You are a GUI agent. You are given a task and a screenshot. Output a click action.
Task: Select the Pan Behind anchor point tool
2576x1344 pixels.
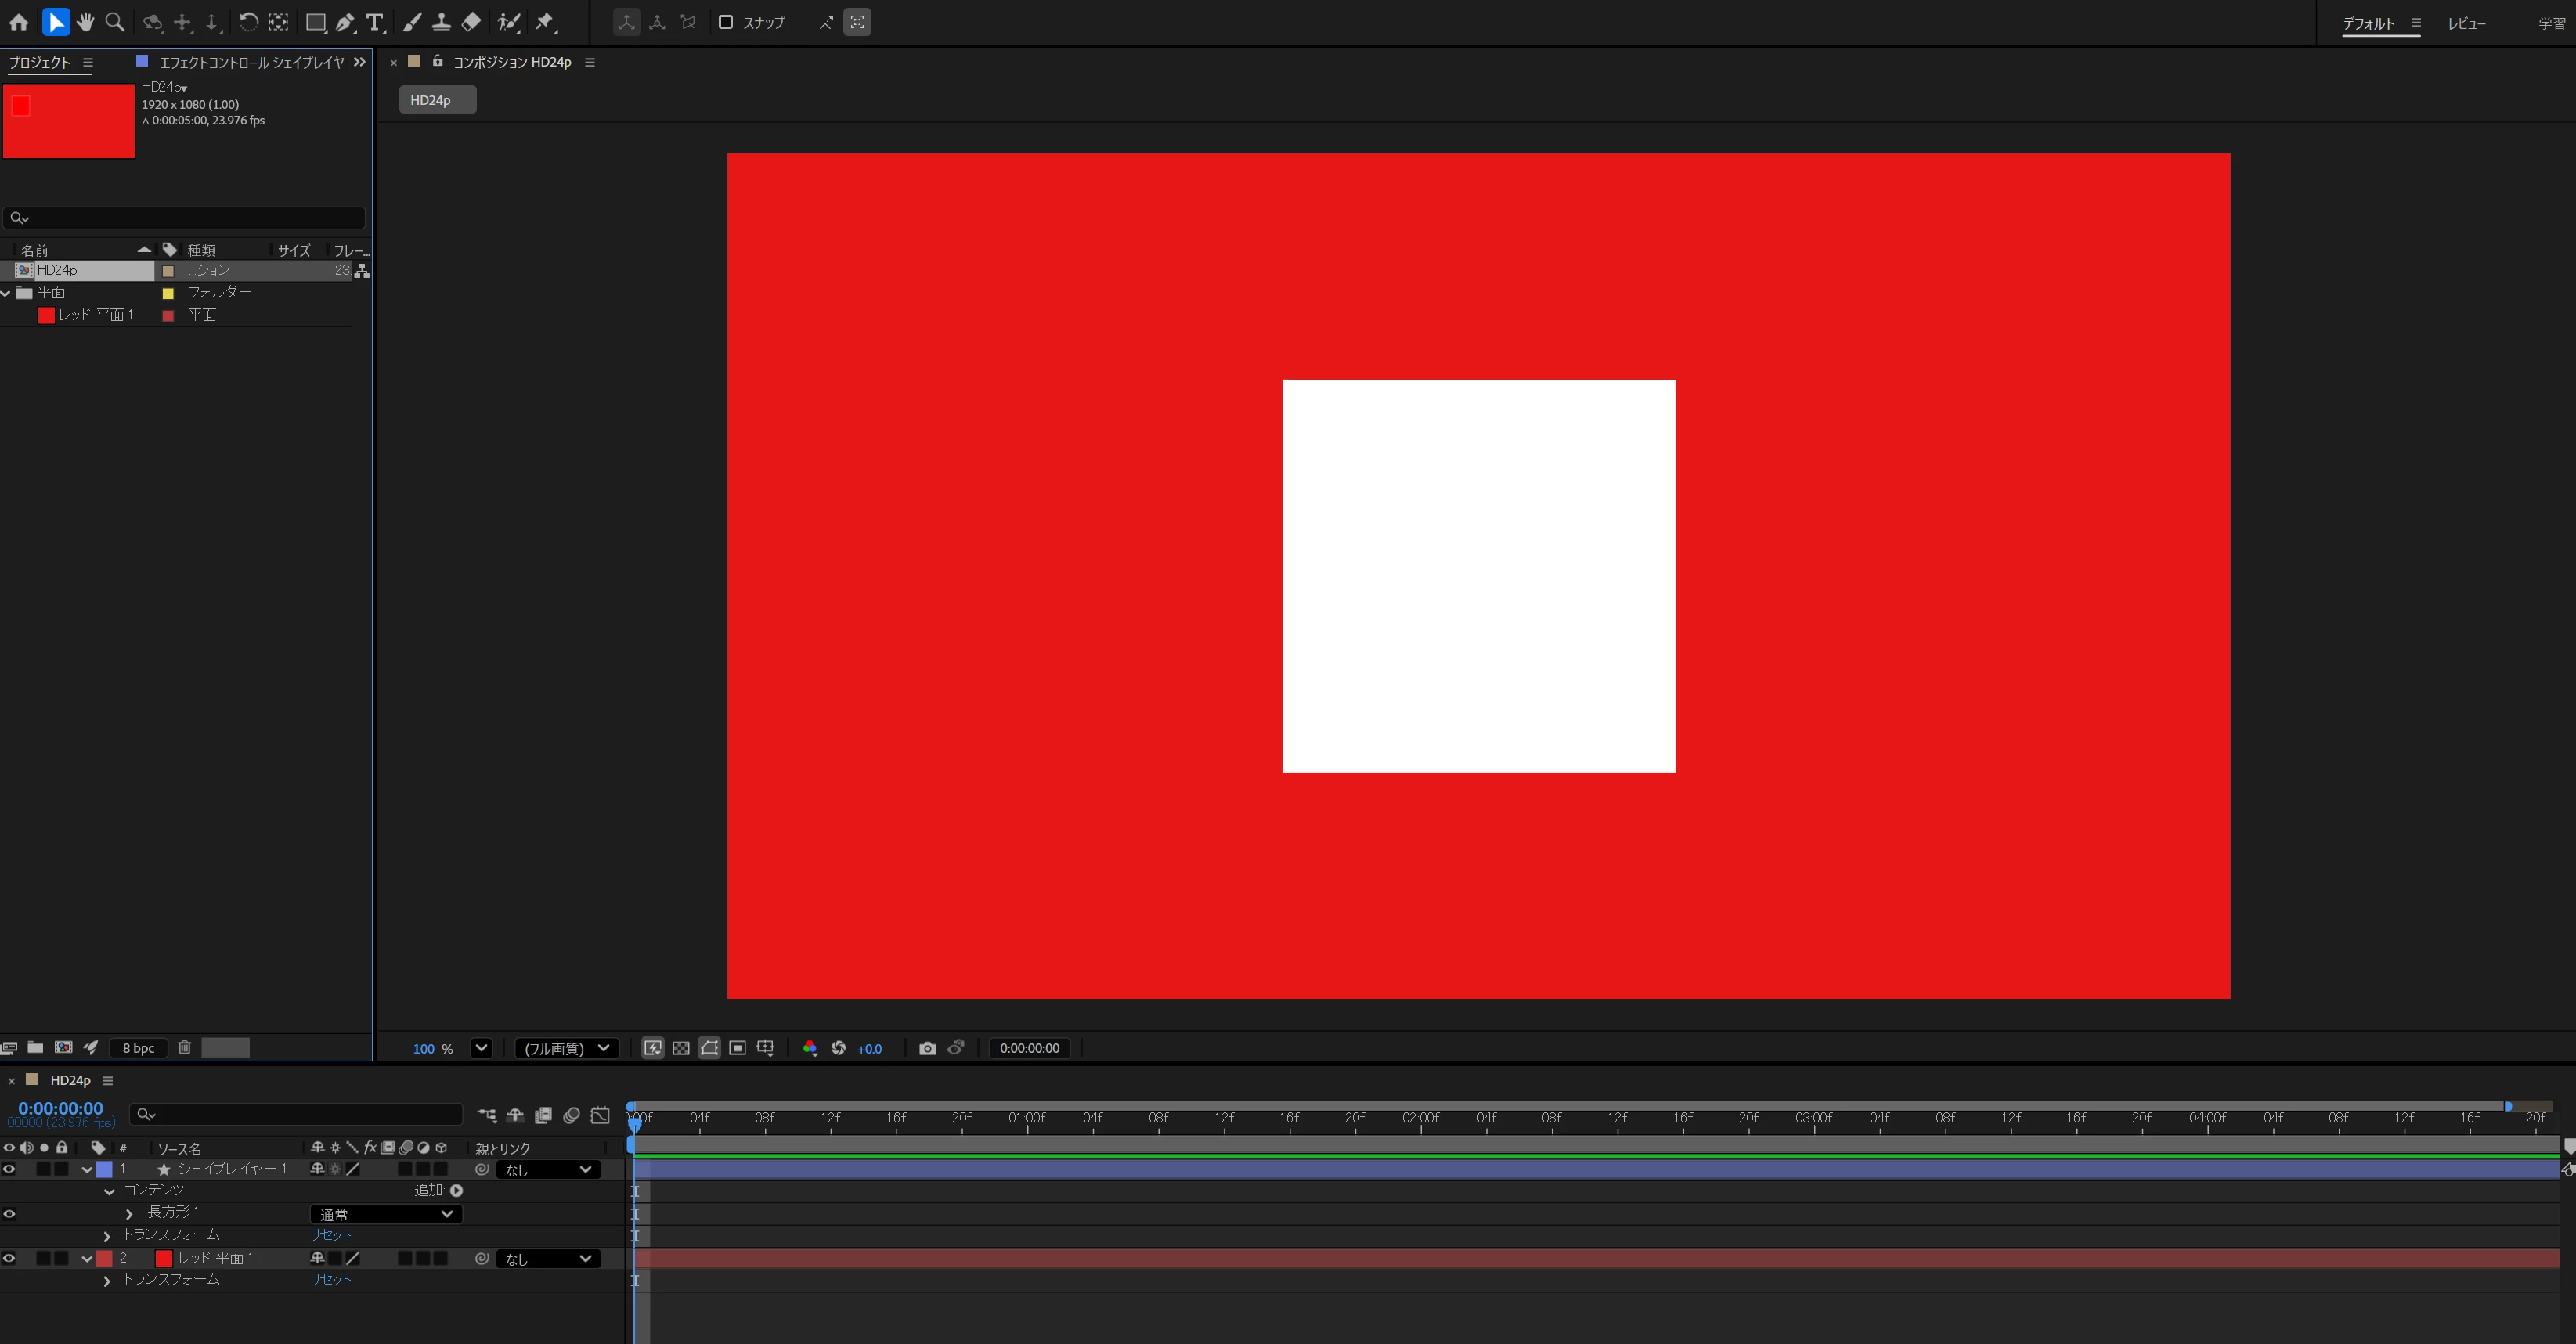click(279, 22)
